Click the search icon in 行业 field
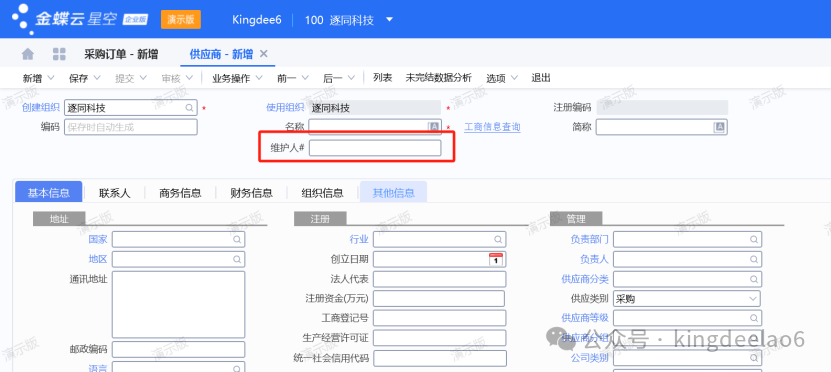831x372 pixels. pos(498,240)
